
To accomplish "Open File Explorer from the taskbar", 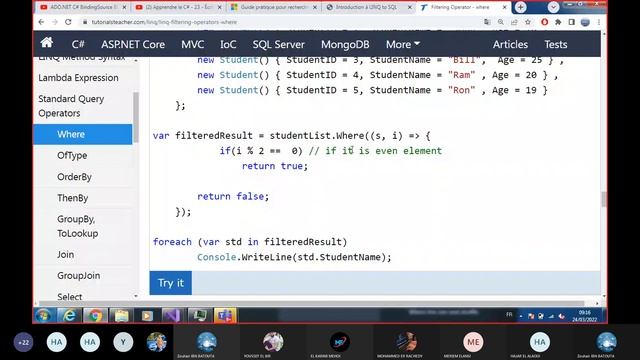I will [x=121, y=316].
